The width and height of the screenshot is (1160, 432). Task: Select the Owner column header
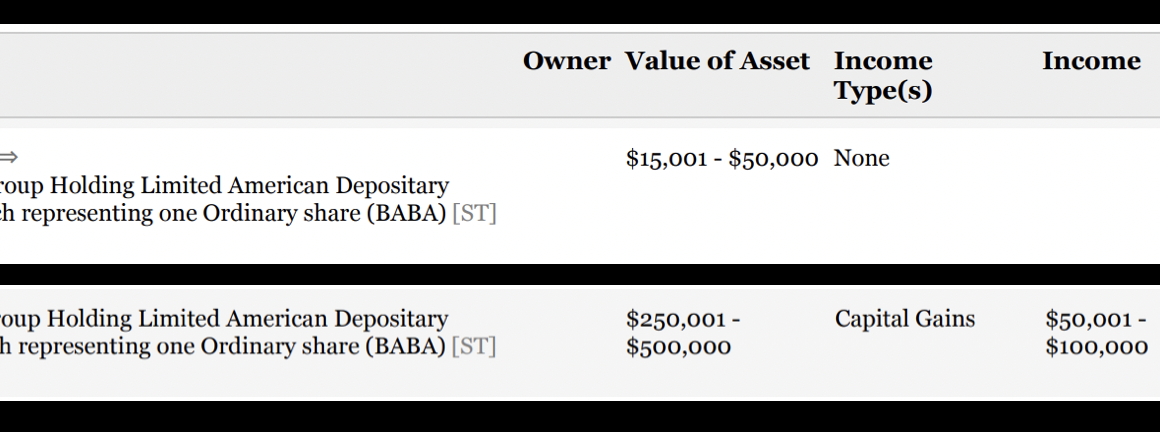(566, 61)
